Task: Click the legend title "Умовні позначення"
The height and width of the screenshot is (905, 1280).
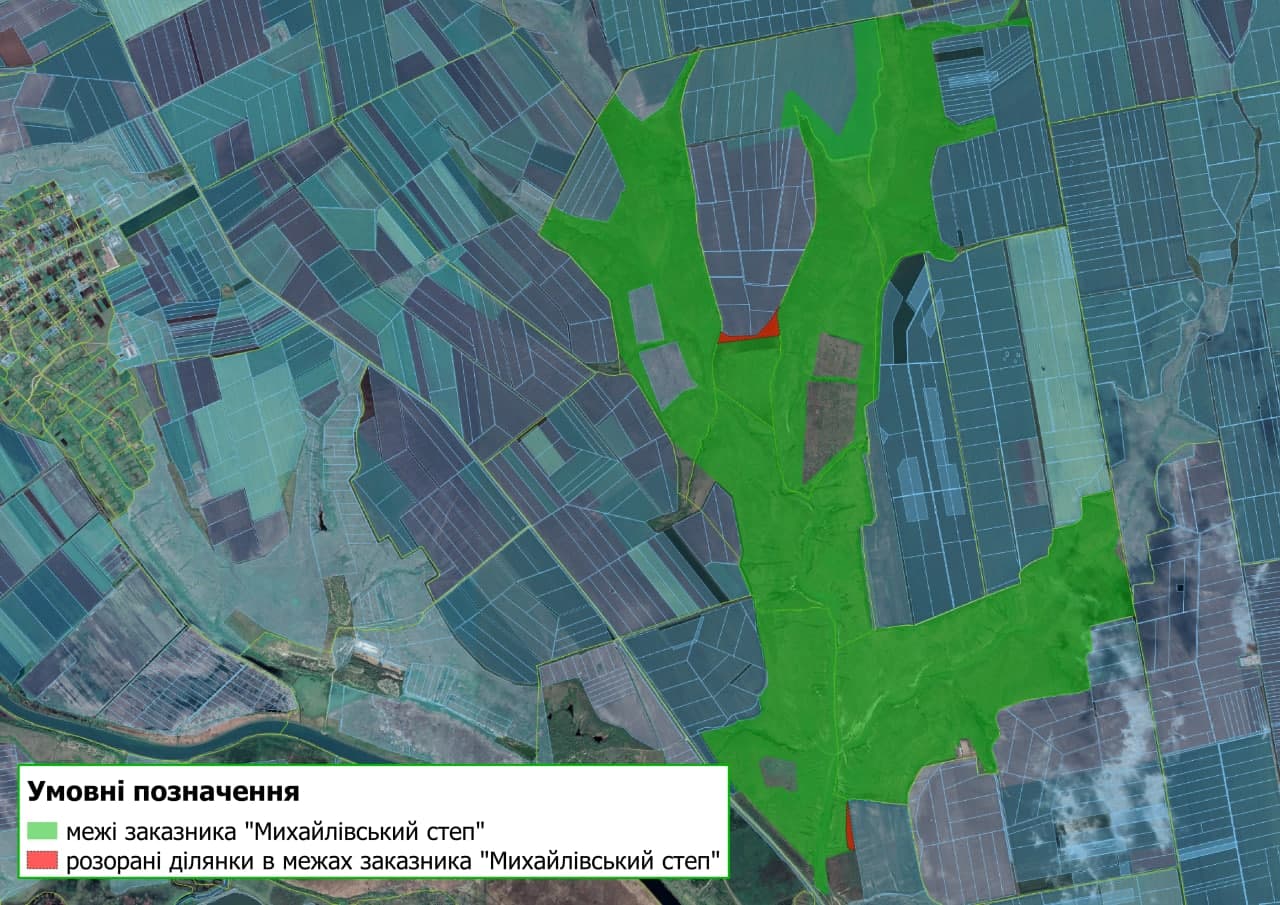Action: (x=164, y=793)
